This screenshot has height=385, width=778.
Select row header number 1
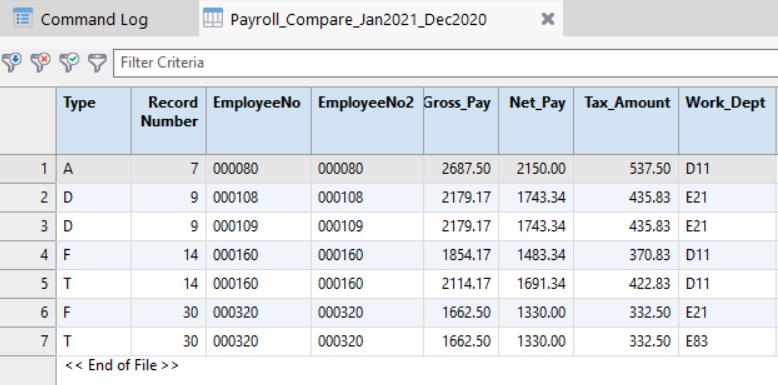pyautogui.click(x=28, y=169)
